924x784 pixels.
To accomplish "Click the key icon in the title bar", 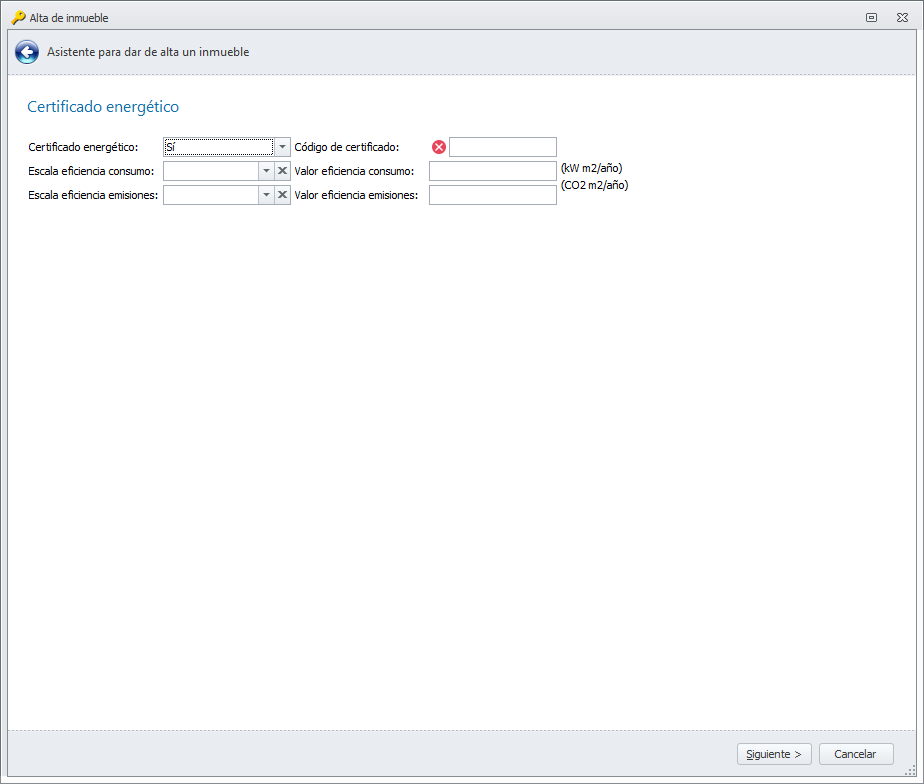I will (18, 18).
